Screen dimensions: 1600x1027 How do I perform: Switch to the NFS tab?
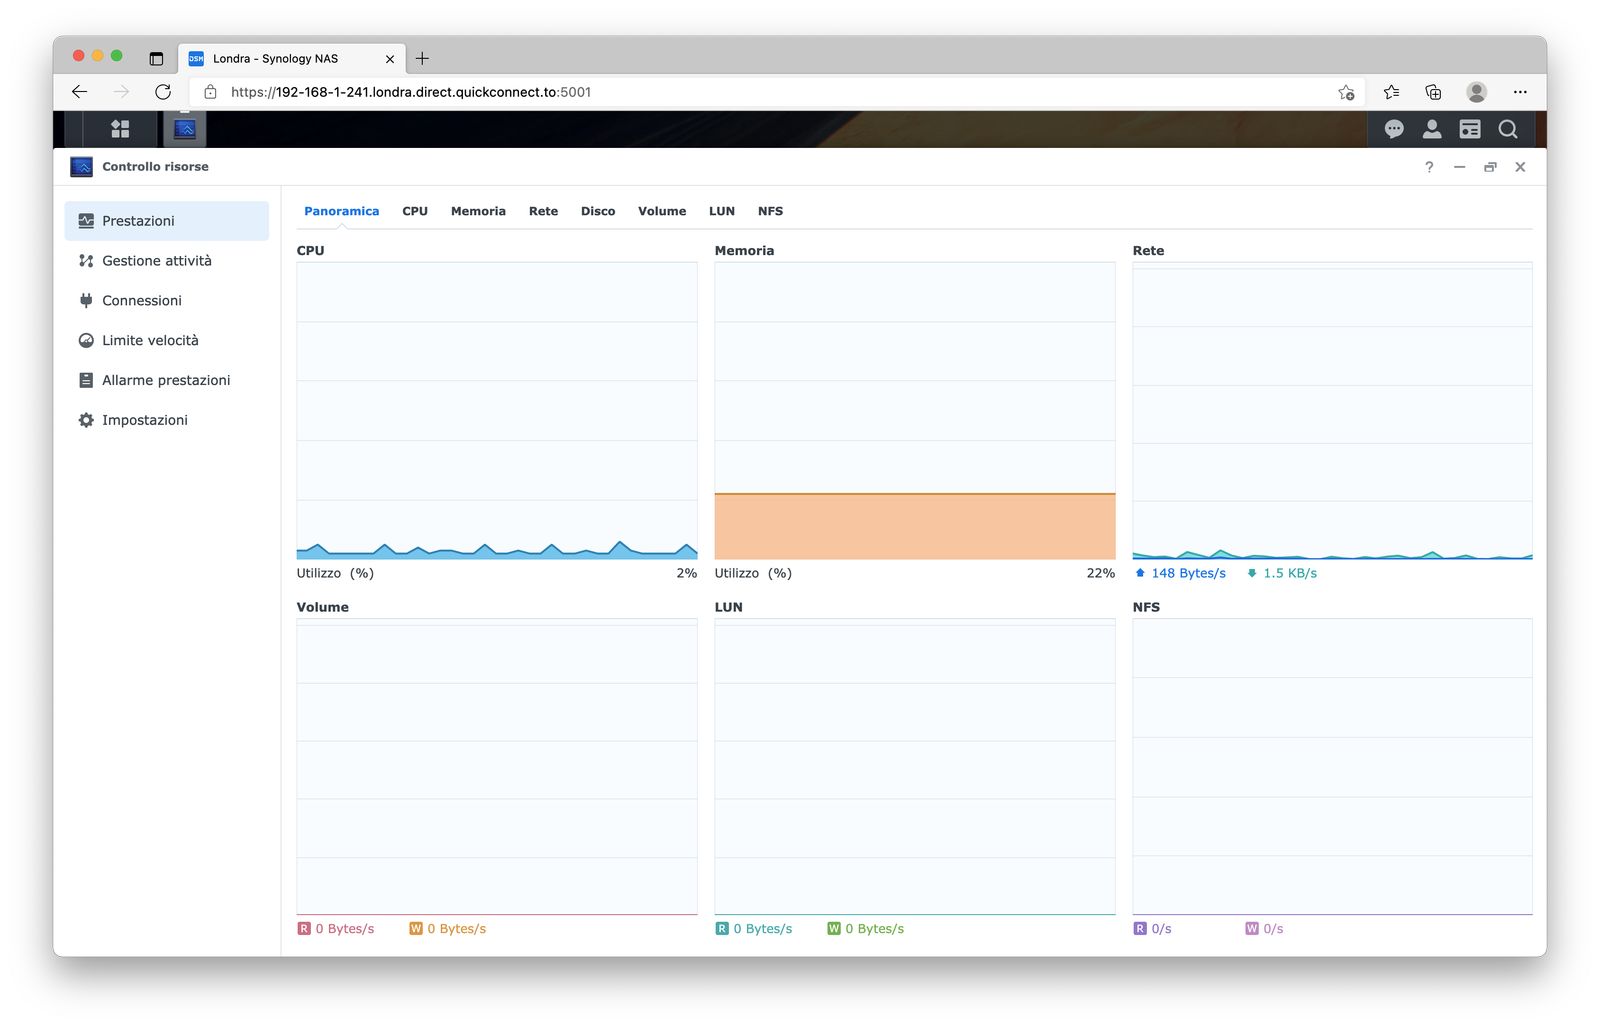tap(770, 212)
